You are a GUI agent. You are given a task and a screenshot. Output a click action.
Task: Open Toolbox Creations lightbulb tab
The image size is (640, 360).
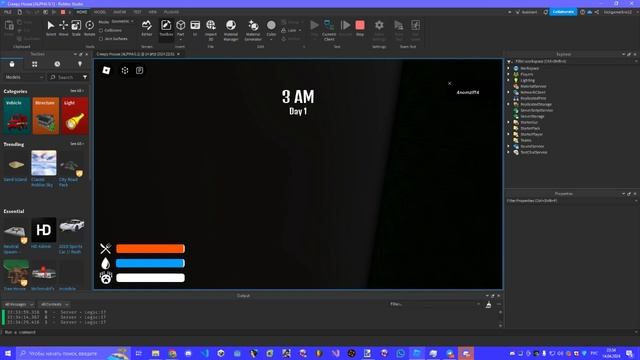[x=80, y=64]
